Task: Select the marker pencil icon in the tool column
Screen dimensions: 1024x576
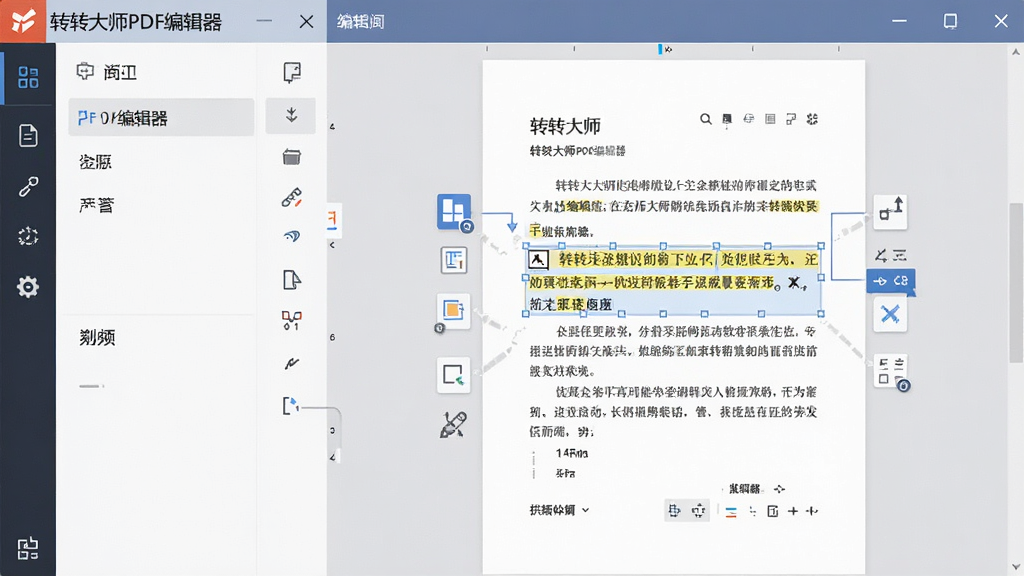Action: click(291, 197)
